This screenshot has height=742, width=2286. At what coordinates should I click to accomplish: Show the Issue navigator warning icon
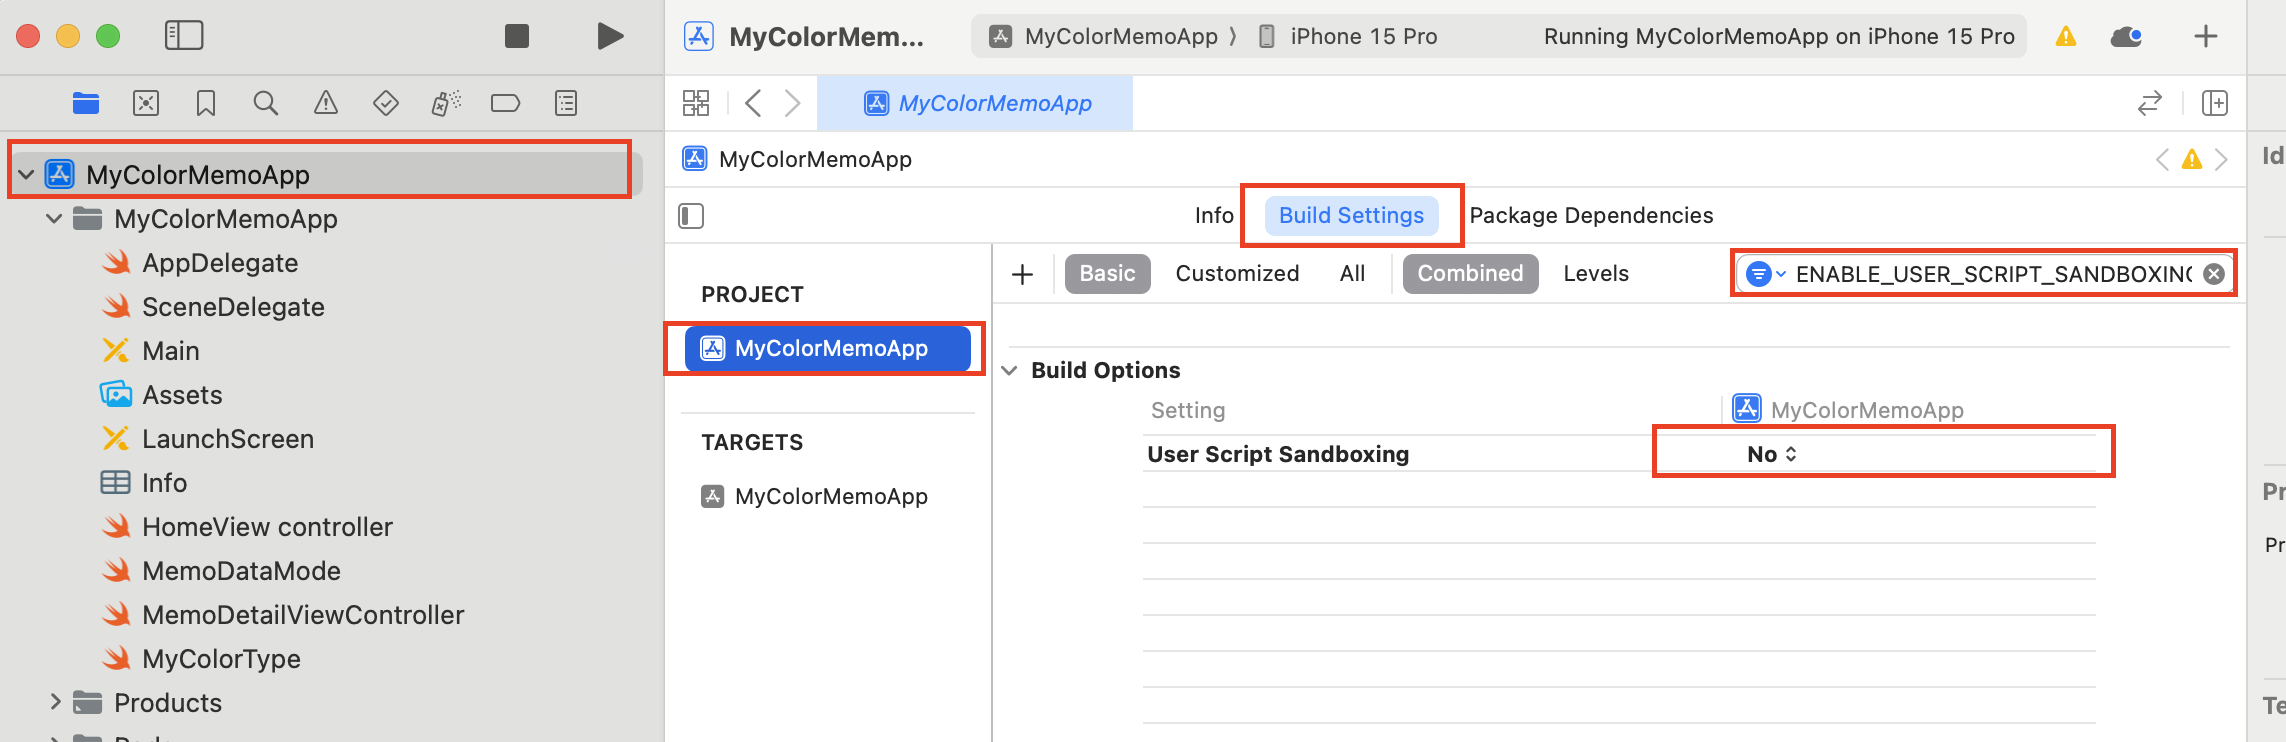tap(326, 103)
